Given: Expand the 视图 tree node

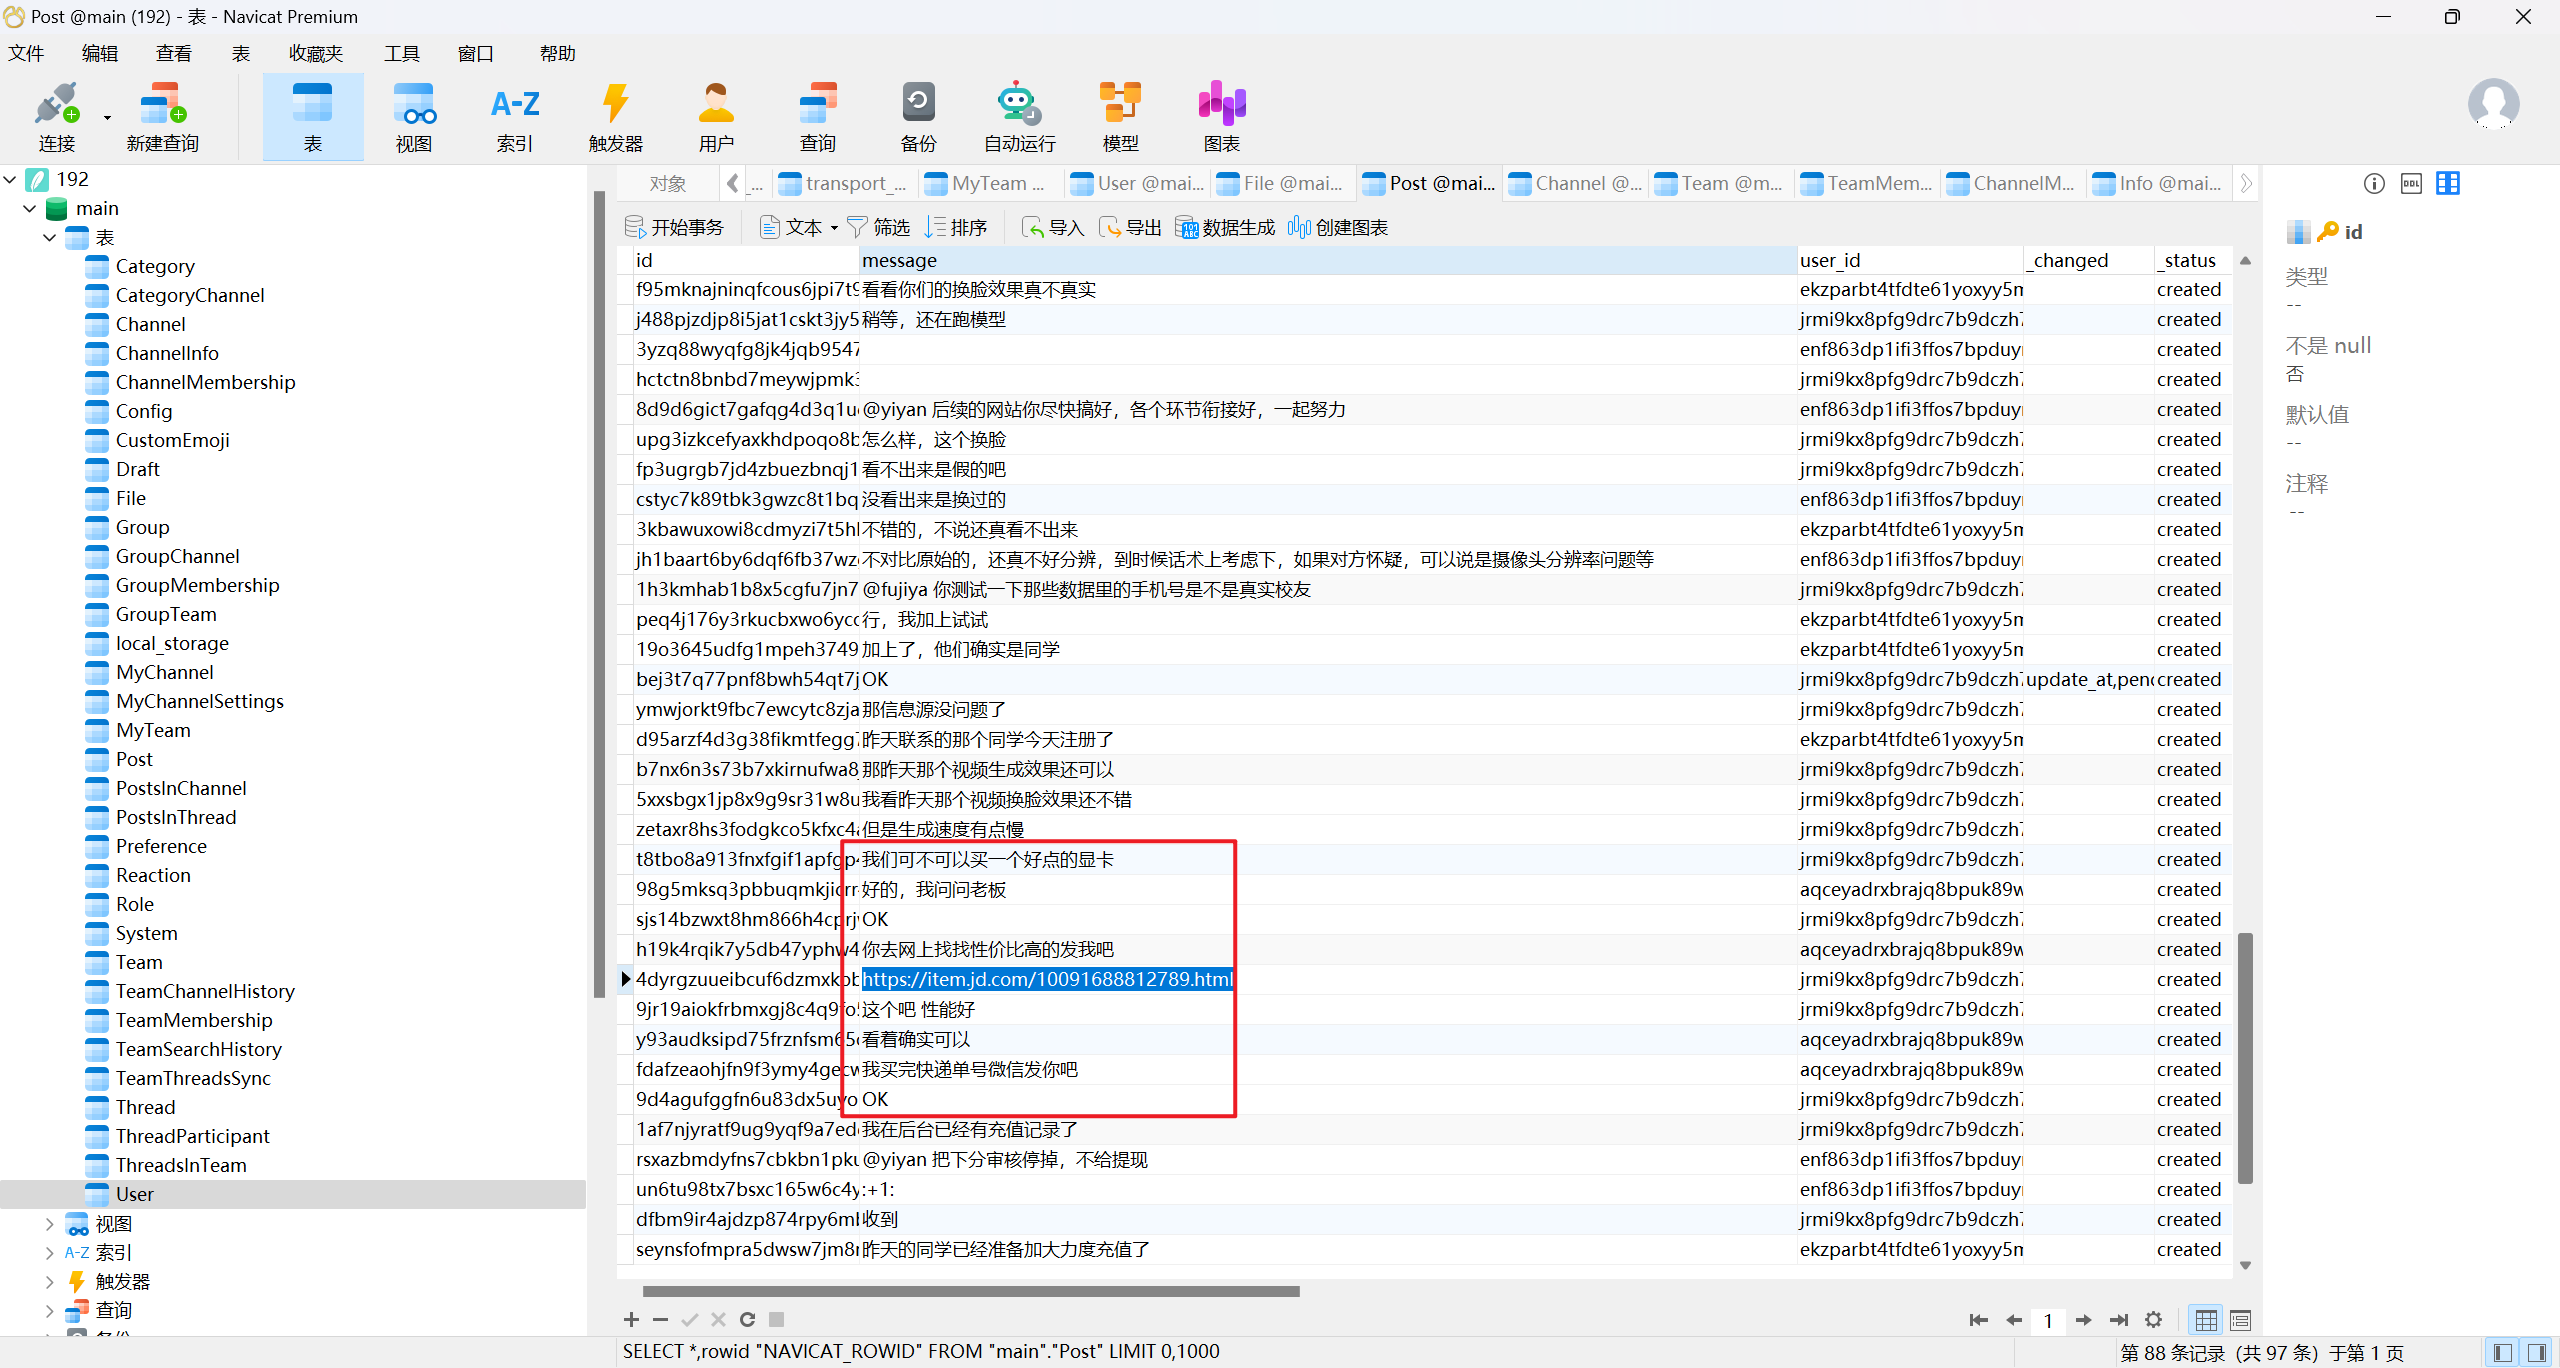Looking at the screenshot, I should 50,1224.
